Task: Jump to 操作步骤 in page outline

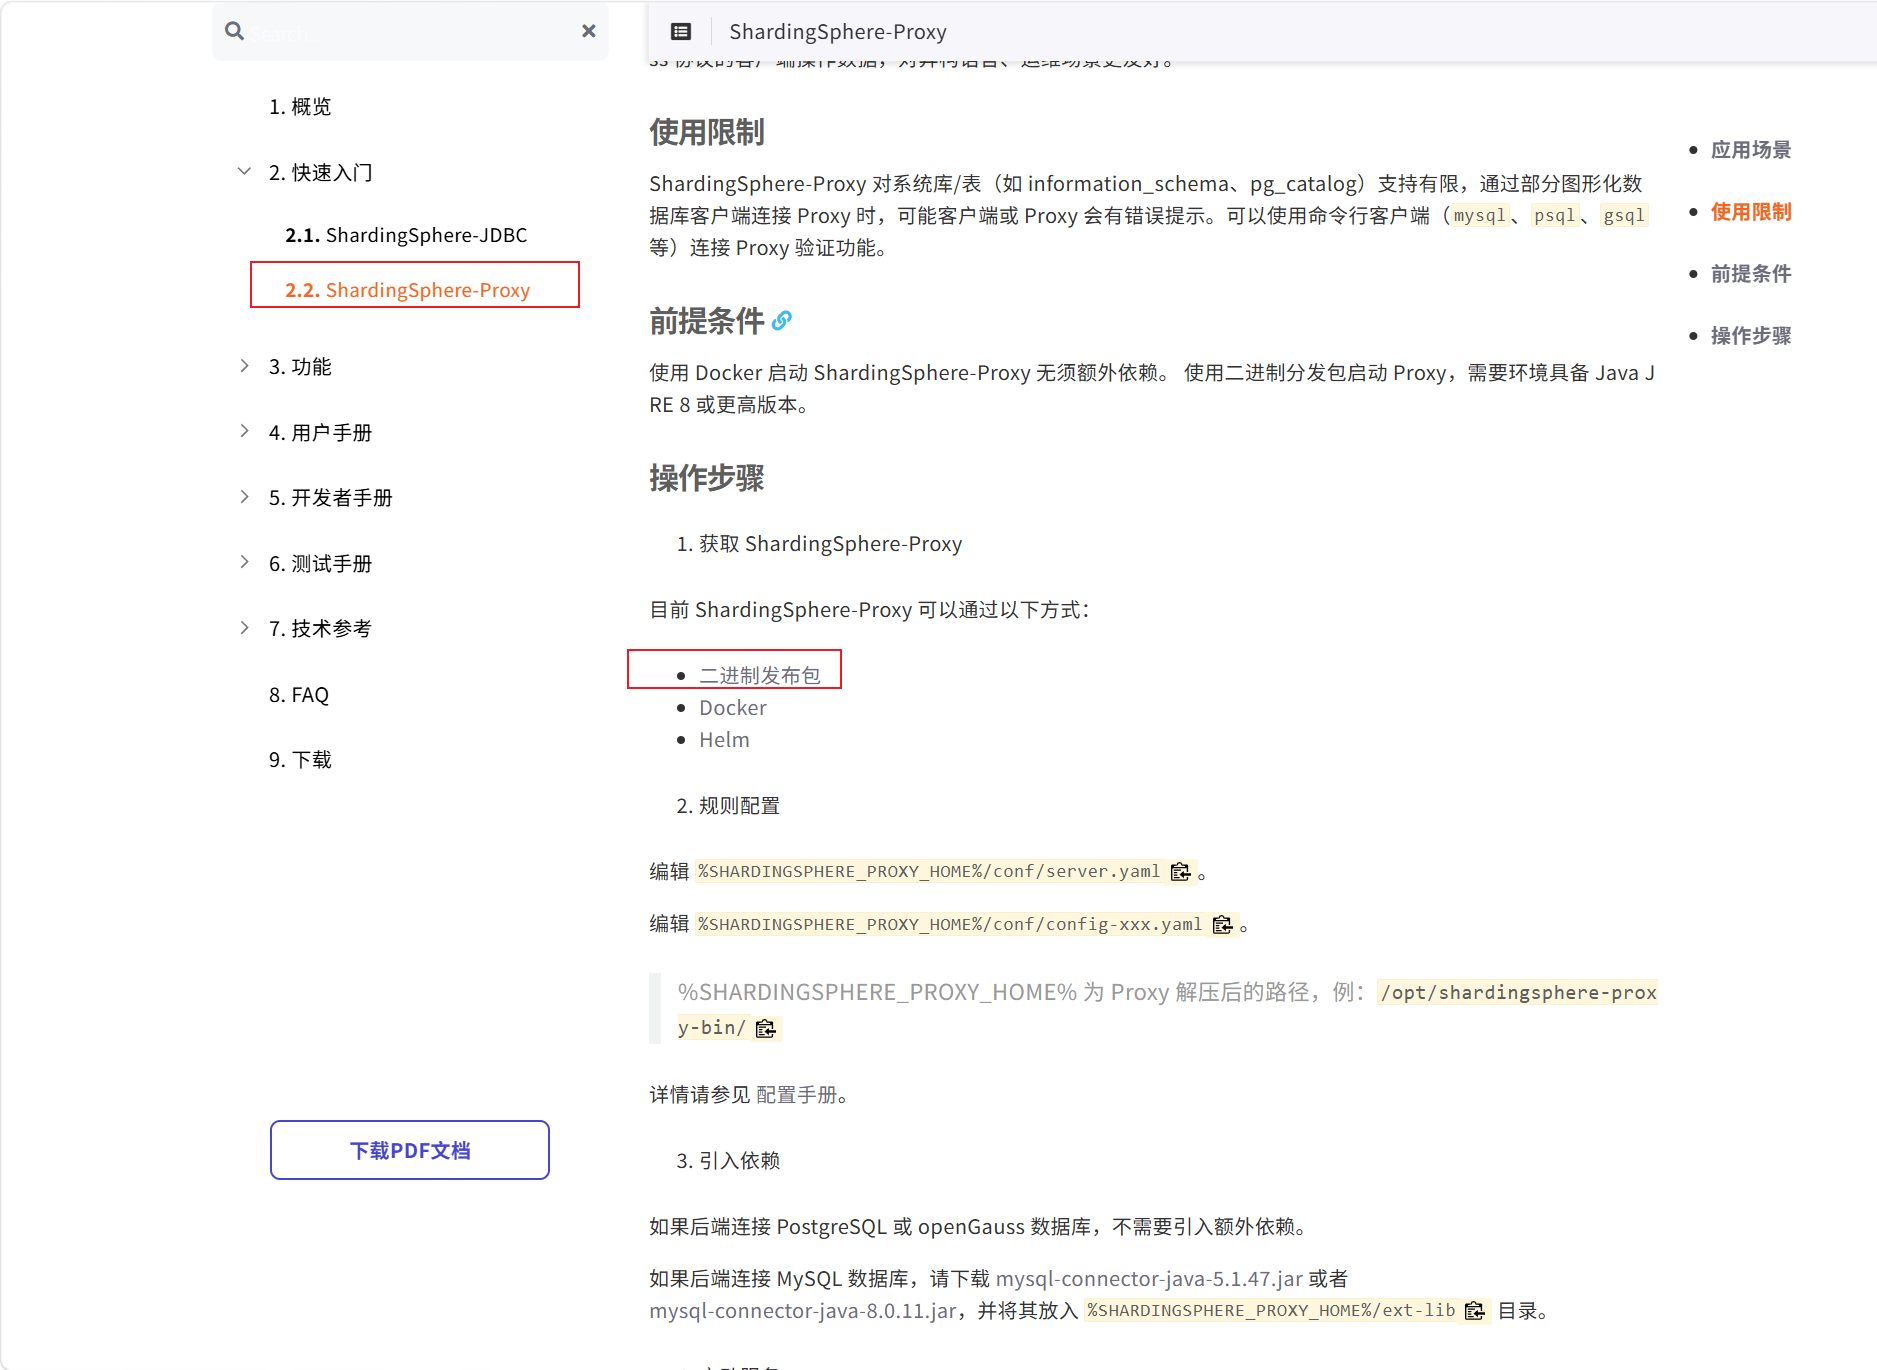Action: (x=1751, y=336)
